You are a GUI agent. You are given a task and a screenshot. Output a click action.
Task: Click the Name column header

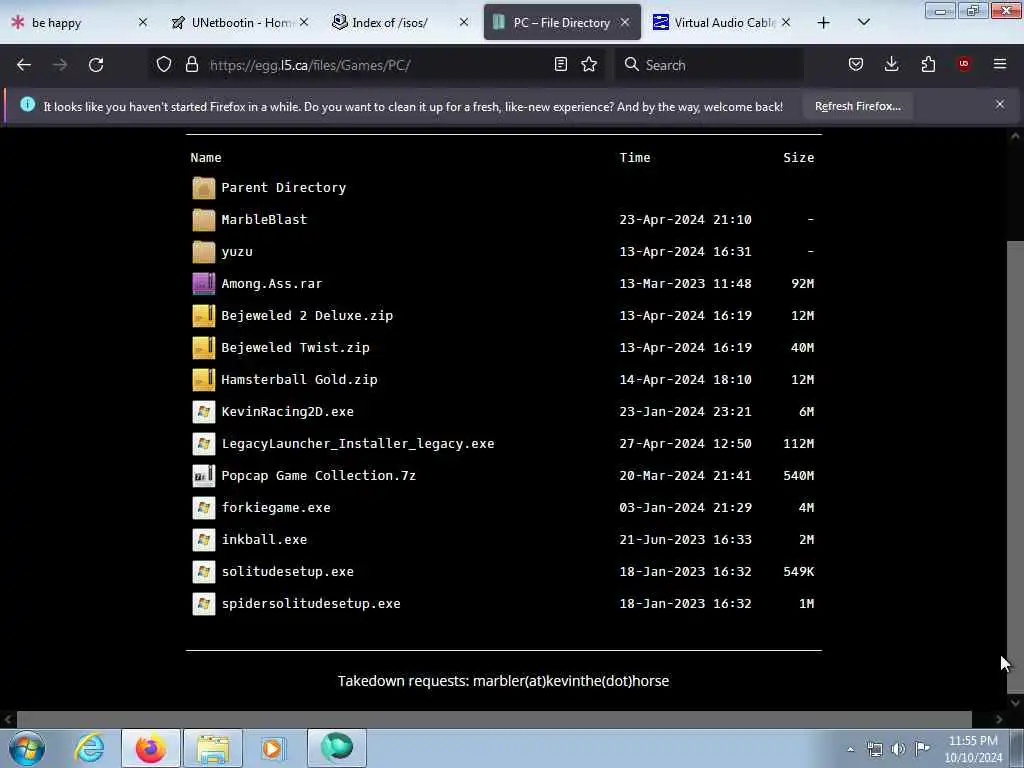(x=206, y=157)
